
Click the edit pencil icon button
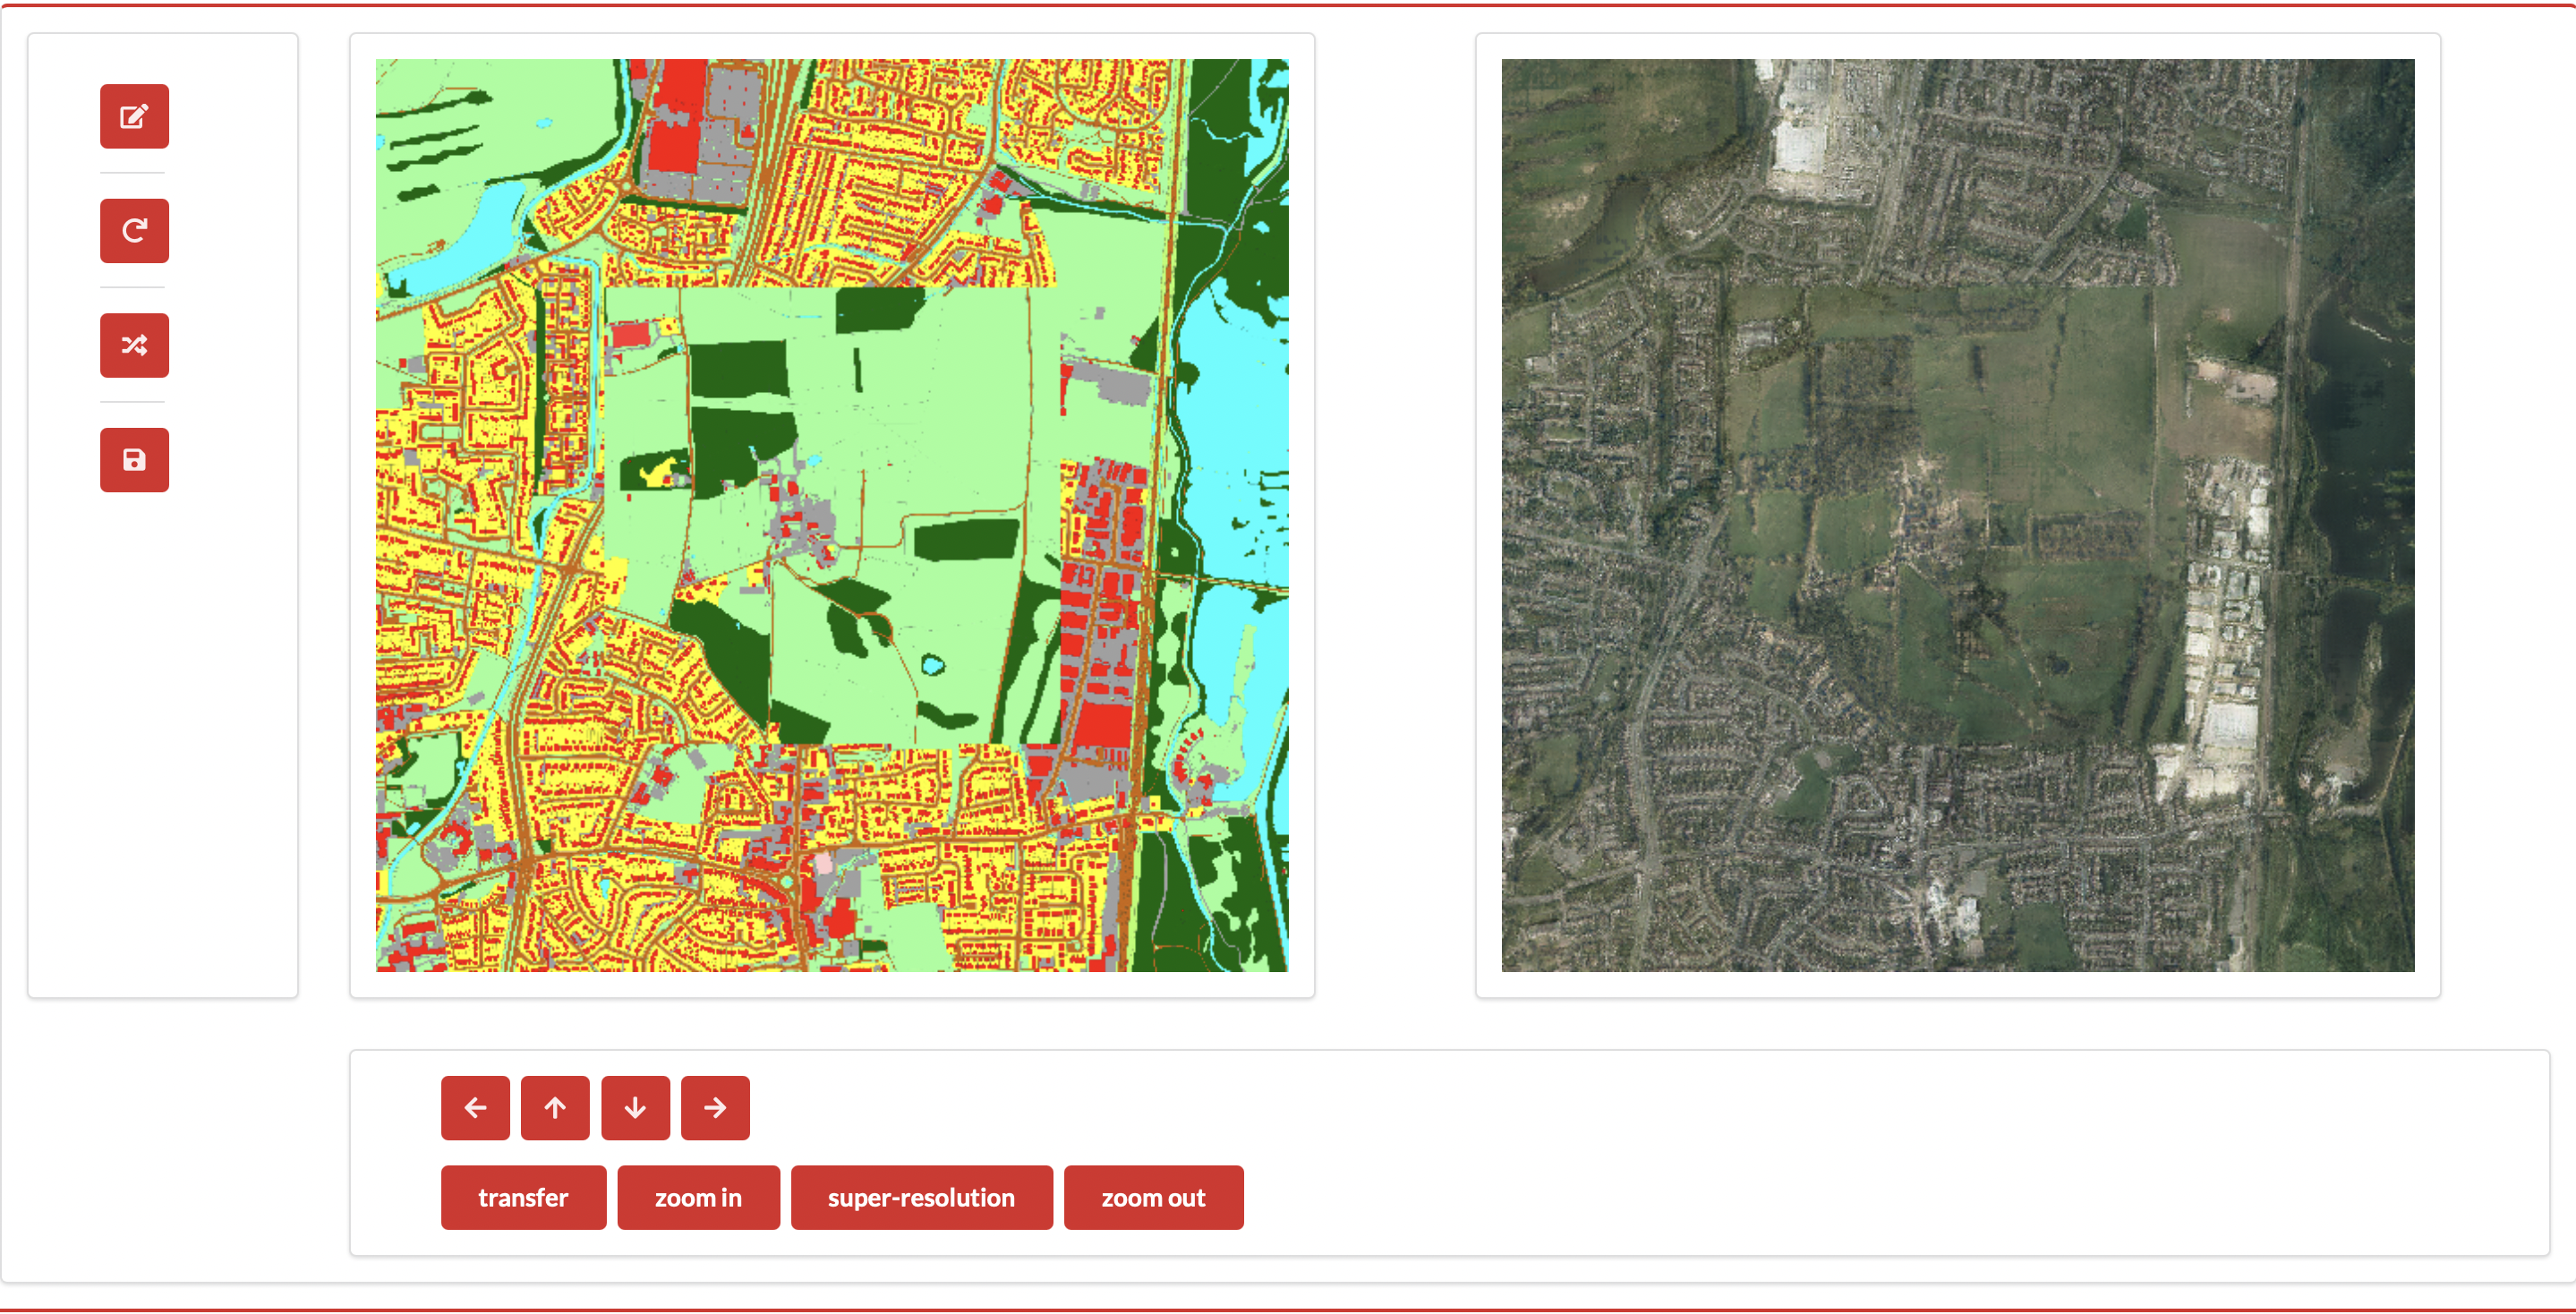[134, 116]
